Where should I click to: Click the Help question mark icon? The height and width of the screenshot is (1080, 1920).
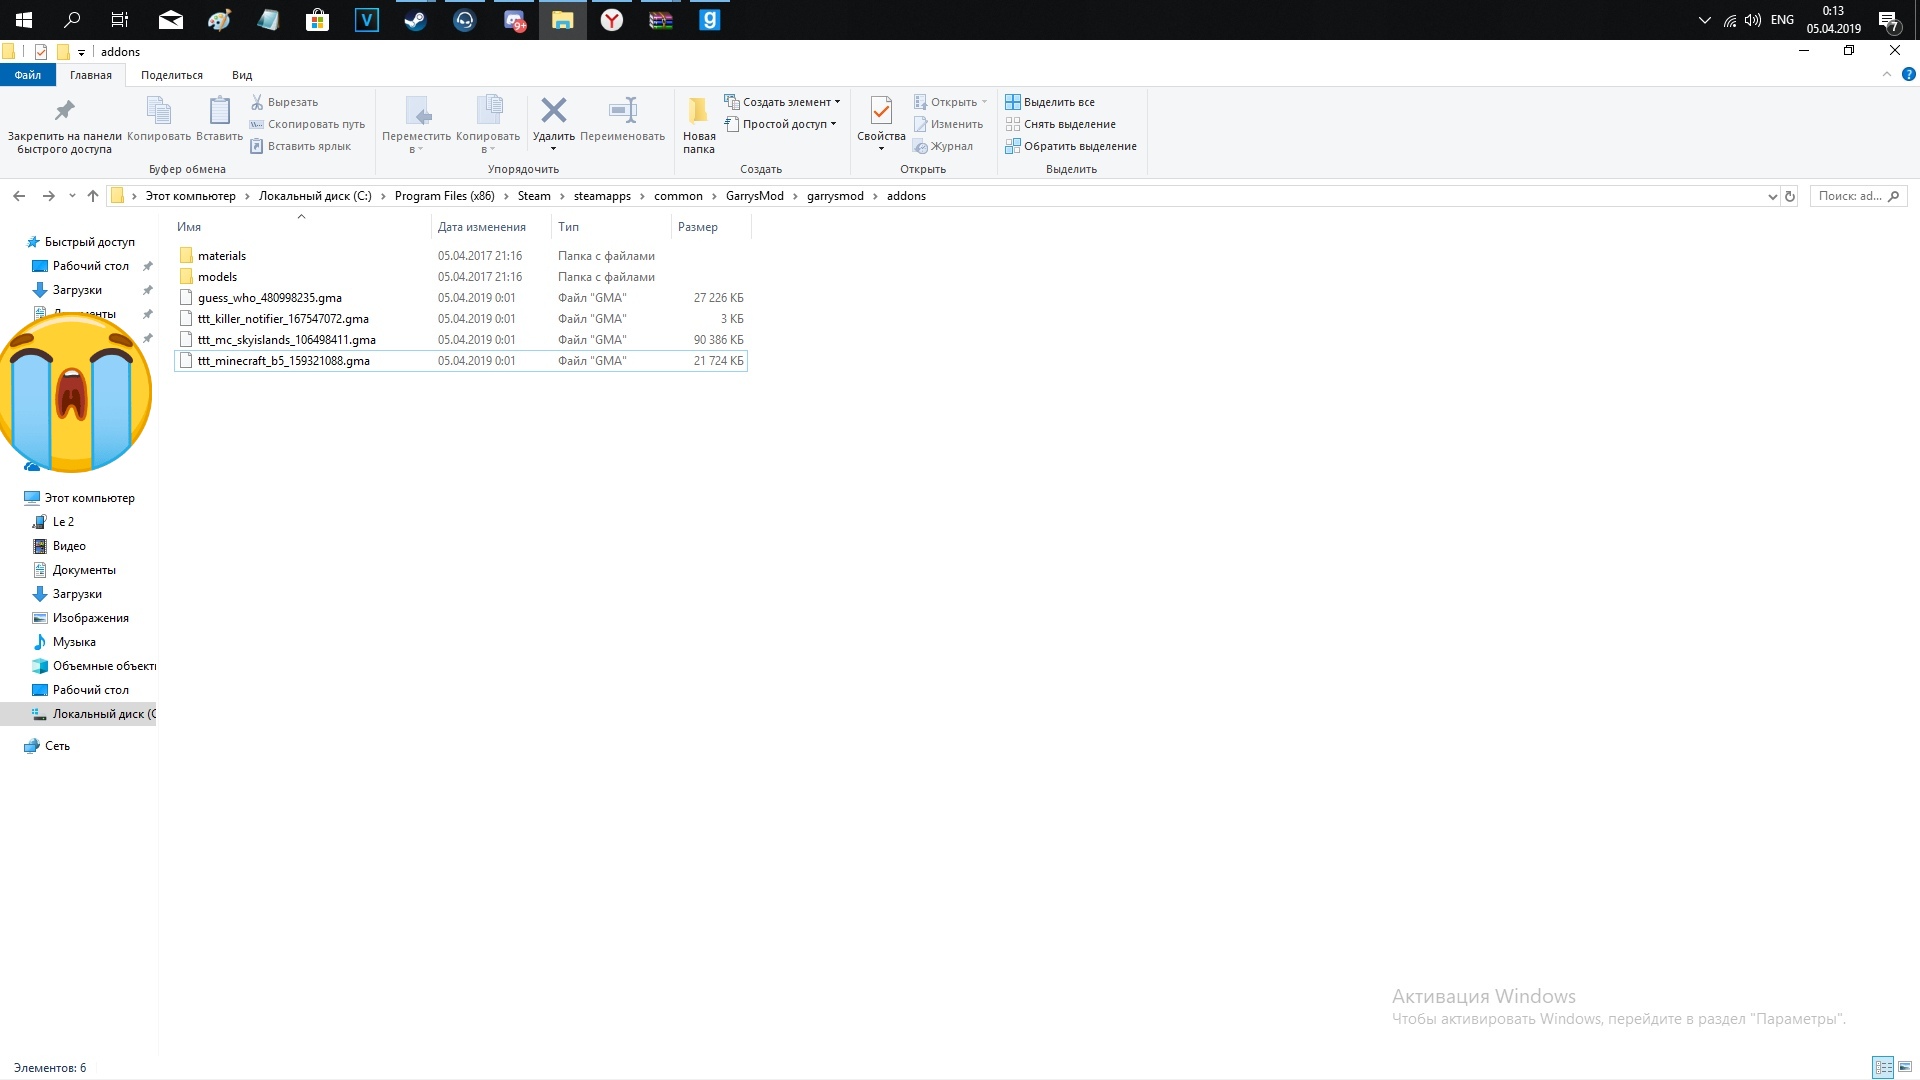click(x=1908, y=74)
